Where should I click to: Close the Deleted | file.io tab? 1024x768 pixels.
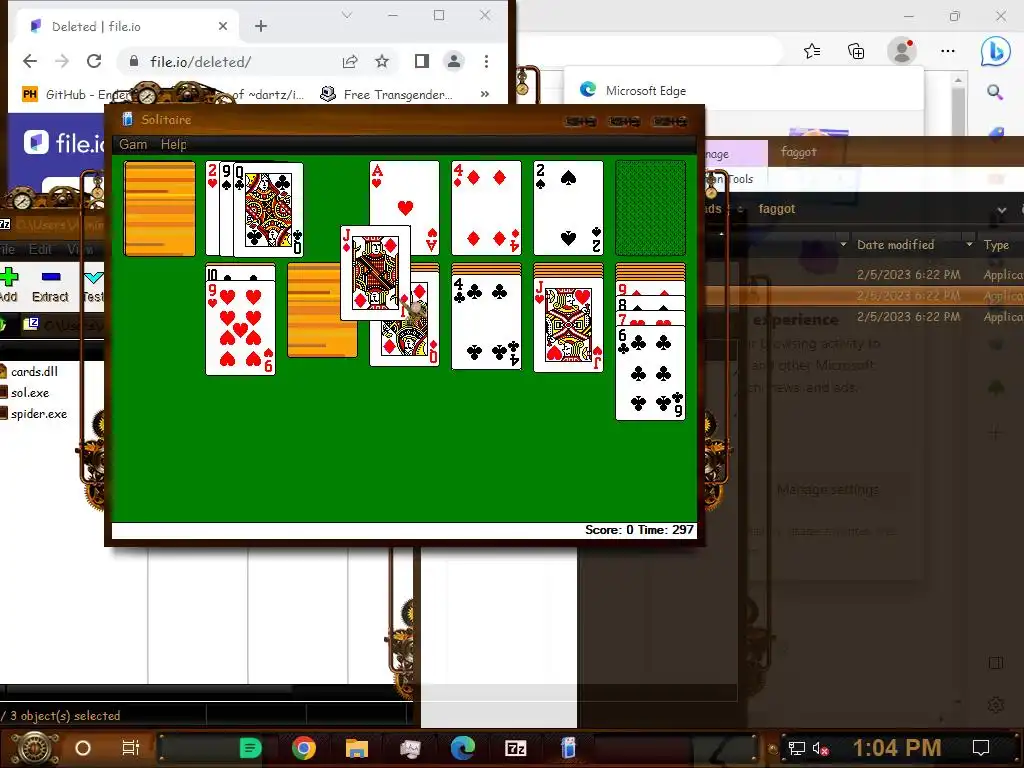[x=223, y=26]
